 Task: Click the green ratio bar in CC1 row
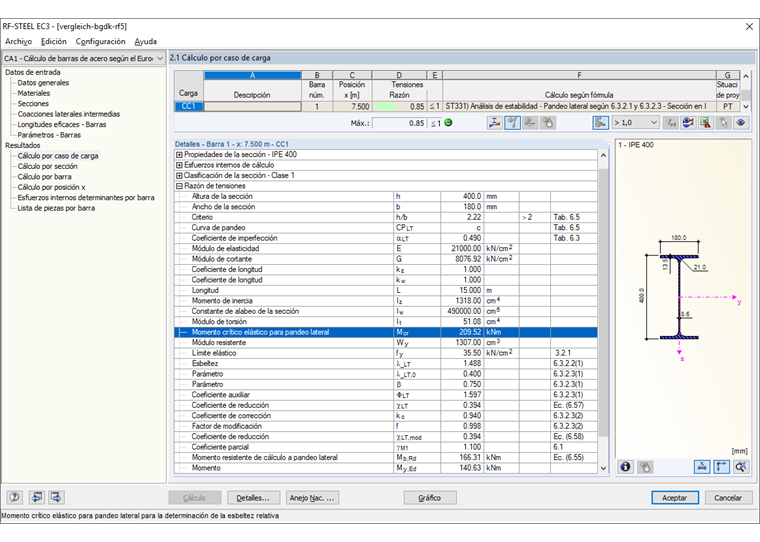click(x=386, y=107)
